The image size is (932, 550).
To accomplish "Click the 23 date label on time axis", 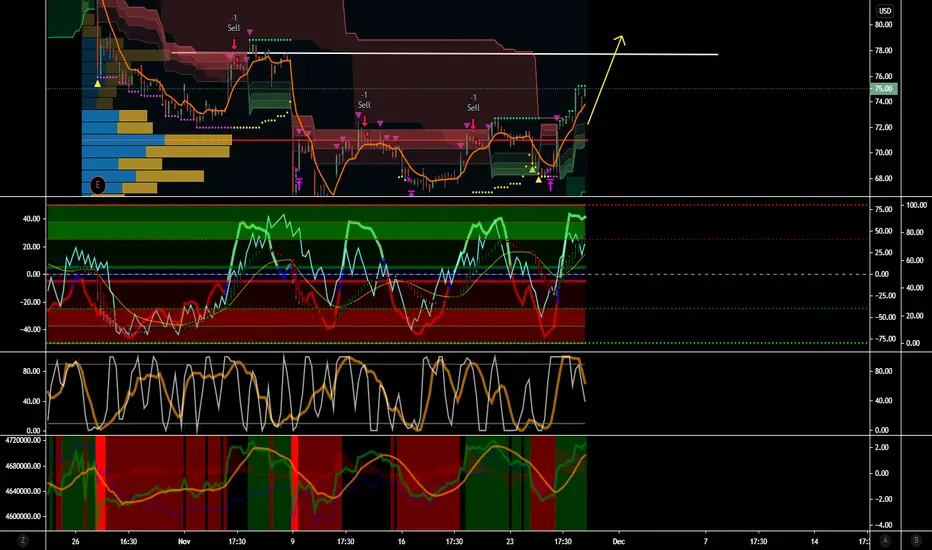I will [x=510, y=541].
